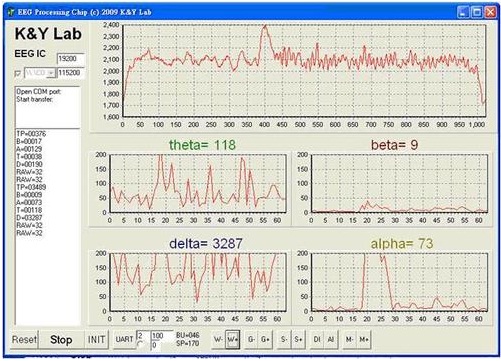This screenshot has width=501, height=361.
Task: Click the 19200 baud rate field
Action: pos(71,59)
